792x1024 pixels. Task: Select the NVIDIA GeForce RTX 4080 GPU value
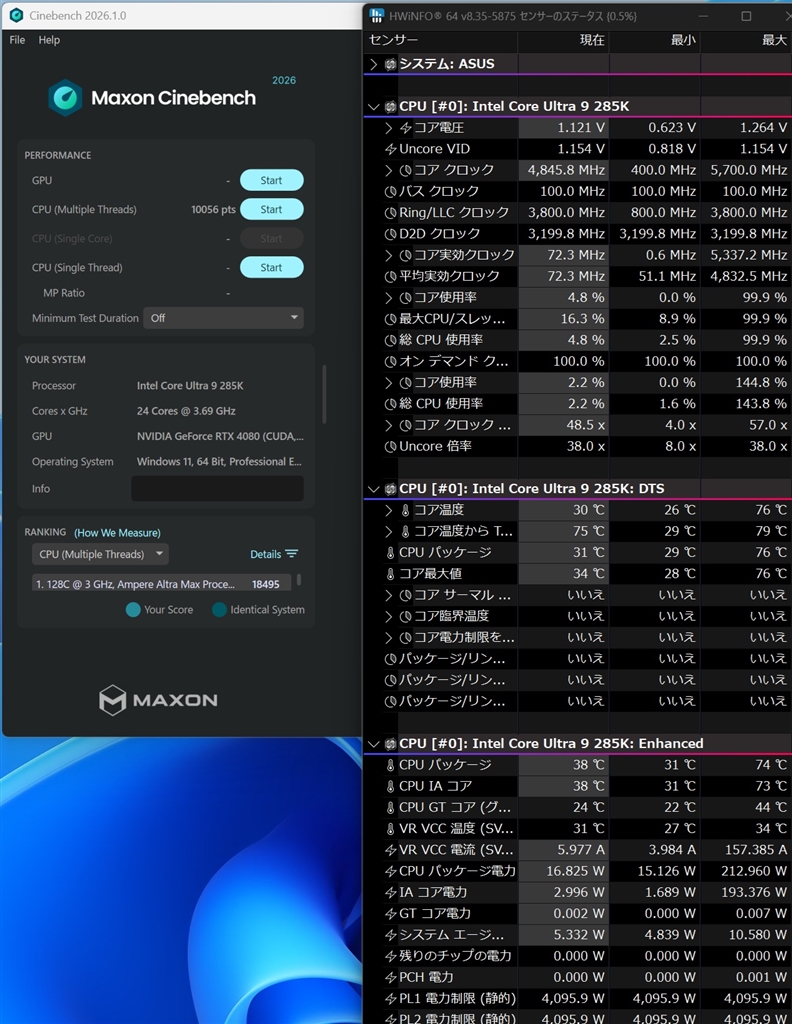click(x=220, y=436)
